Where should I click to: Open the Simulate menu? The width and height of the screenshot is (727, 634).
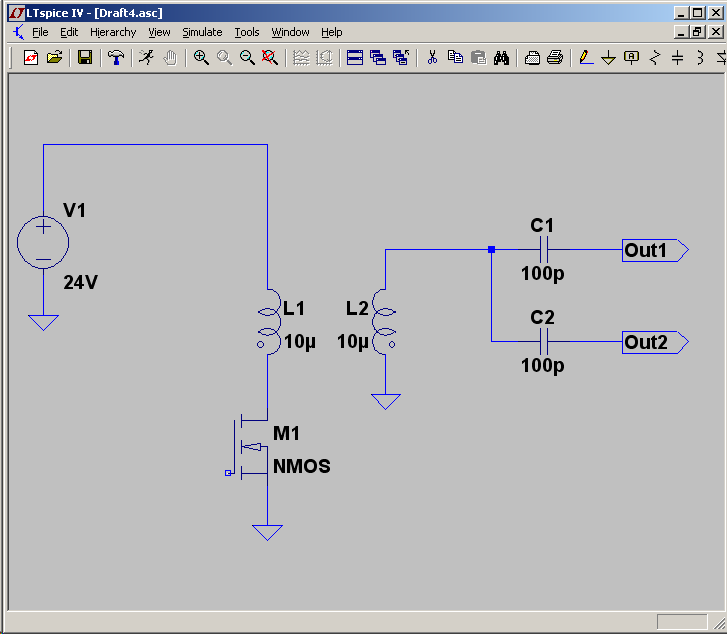coord(202,32)
